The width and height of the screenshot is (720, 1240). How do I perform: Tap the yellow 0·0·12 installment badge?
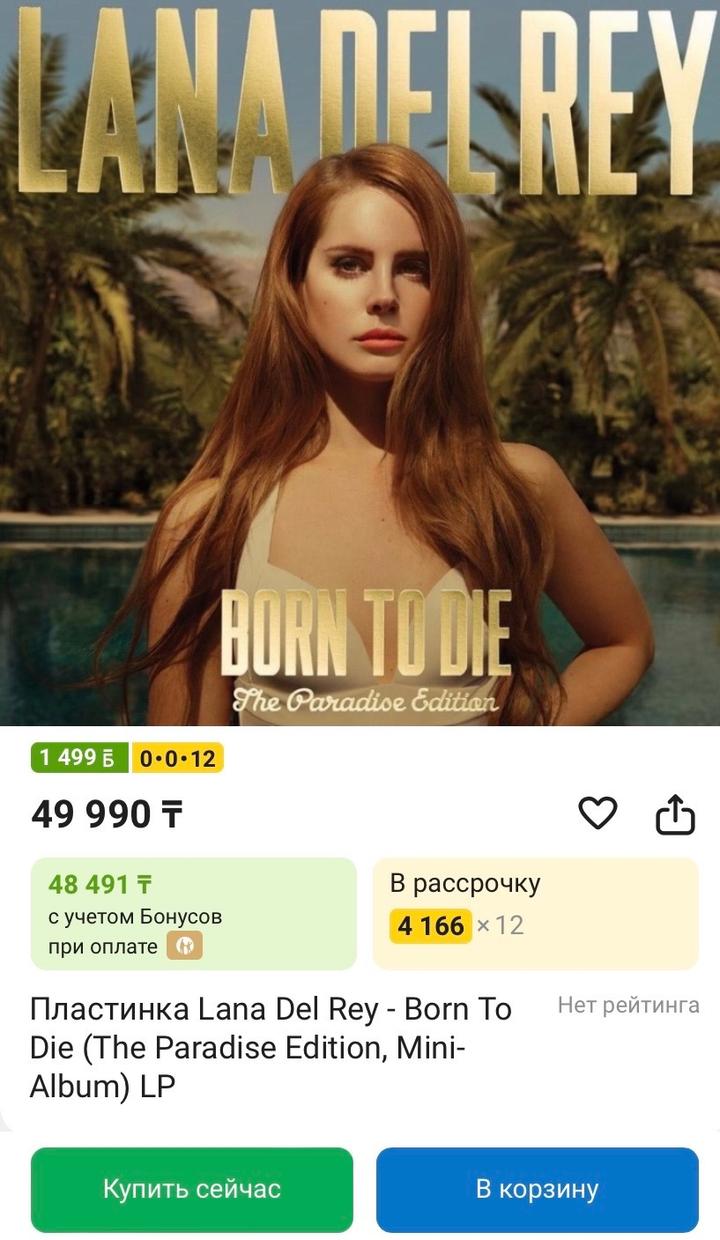point(178,758)
